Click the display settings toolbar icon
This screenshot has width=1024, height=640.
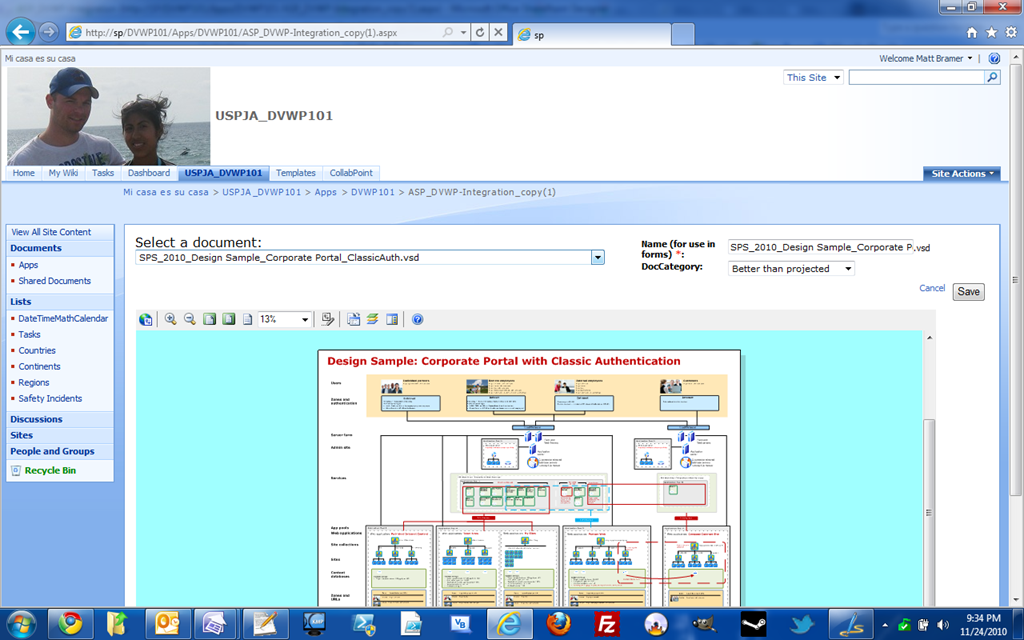tap(353, 319)
